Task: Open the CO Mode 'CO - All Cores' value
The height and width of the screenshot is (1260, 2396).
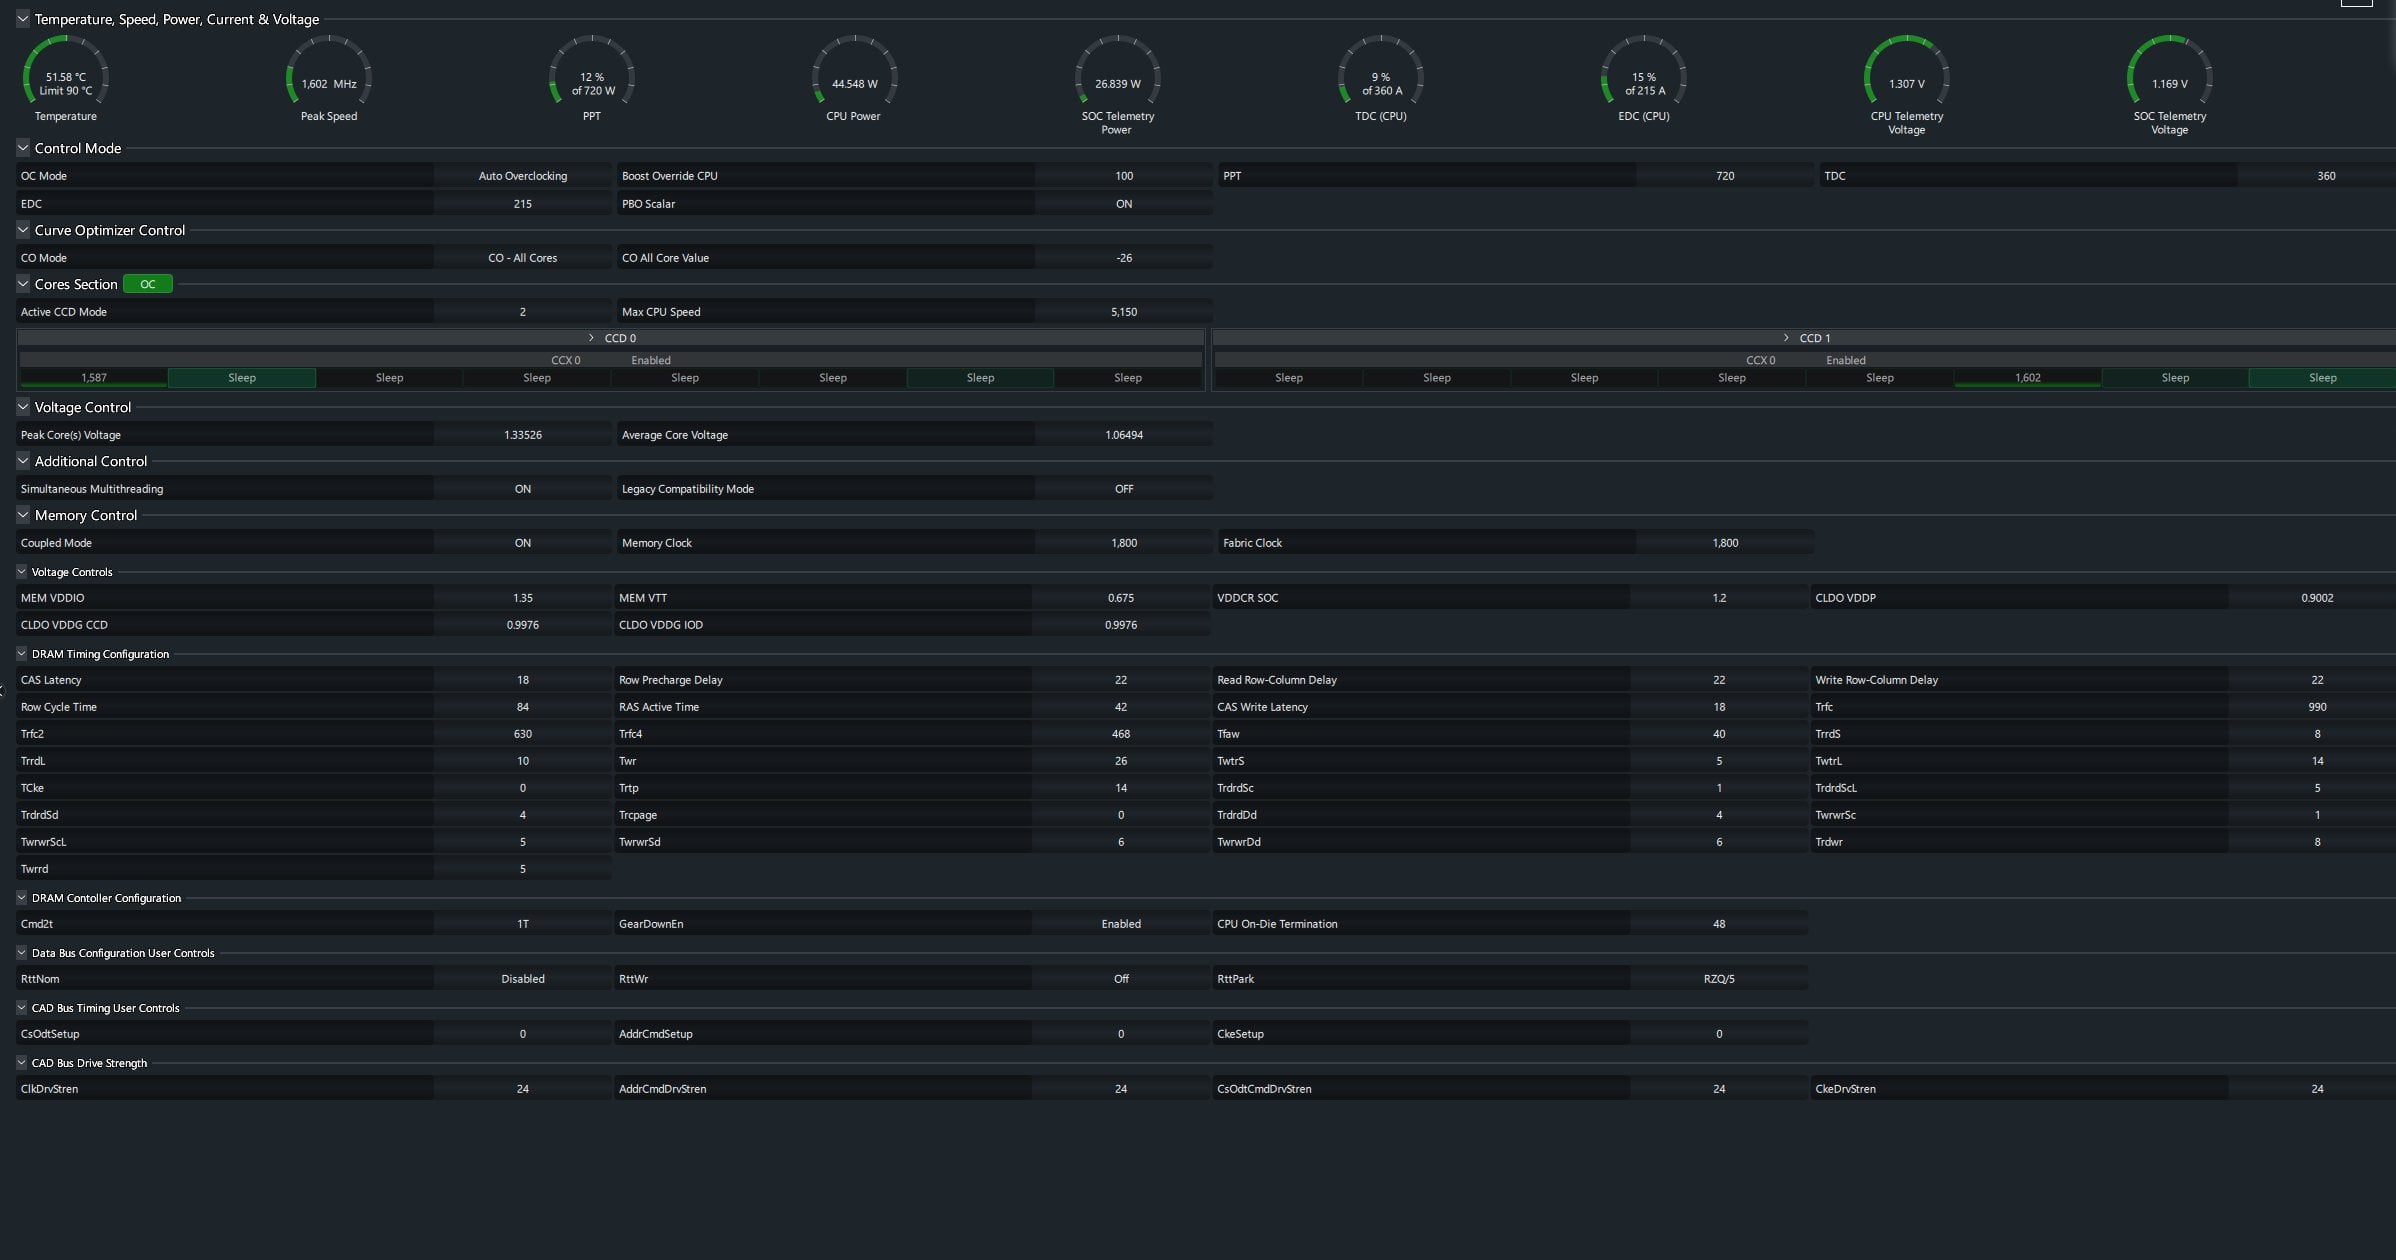Action: point(523,258)
